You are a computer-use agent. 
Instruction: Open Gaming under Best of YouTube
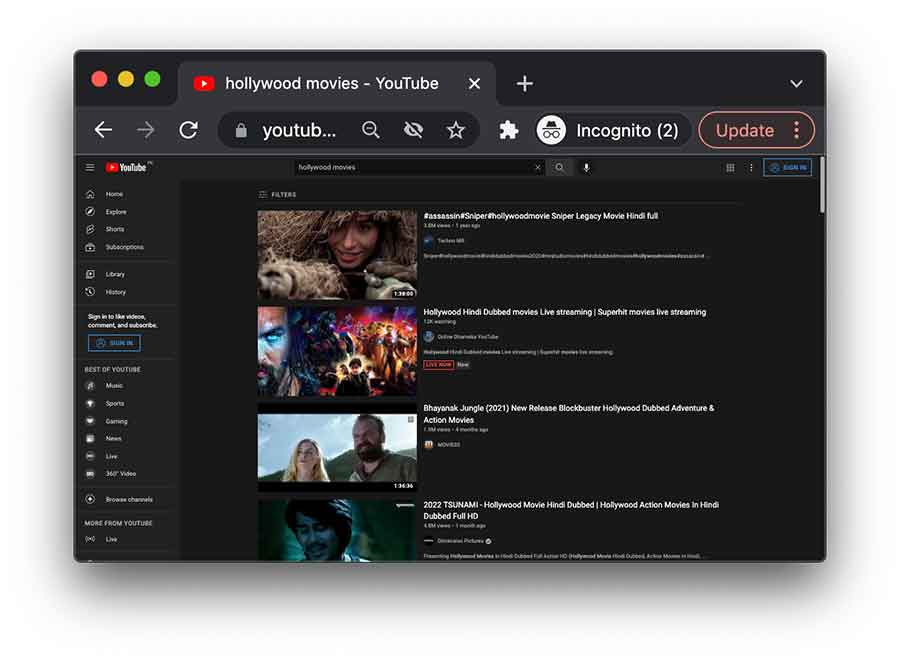point(127,421)
